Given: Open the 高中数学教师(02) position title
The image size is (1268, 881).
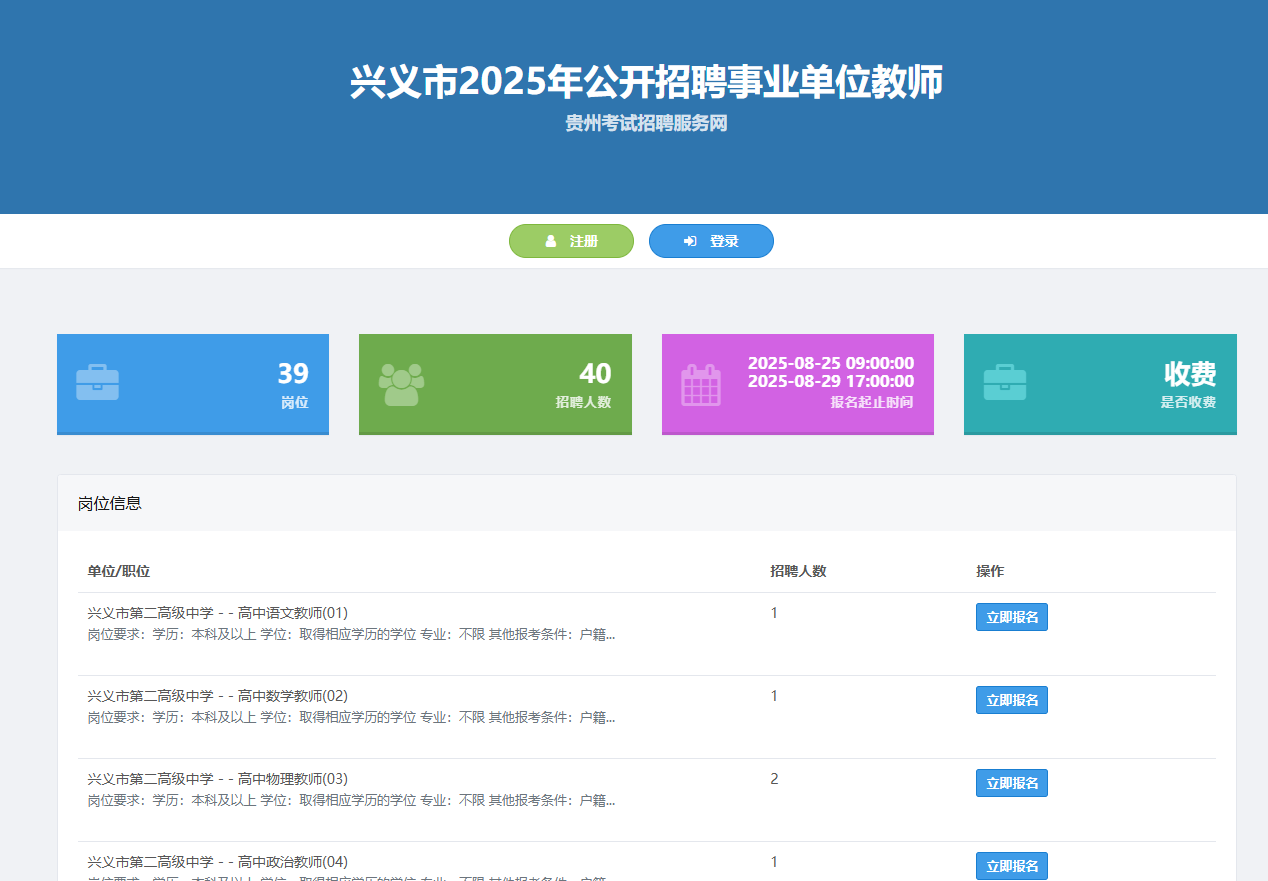Looking at the screenshot, I should click(217, 696).
